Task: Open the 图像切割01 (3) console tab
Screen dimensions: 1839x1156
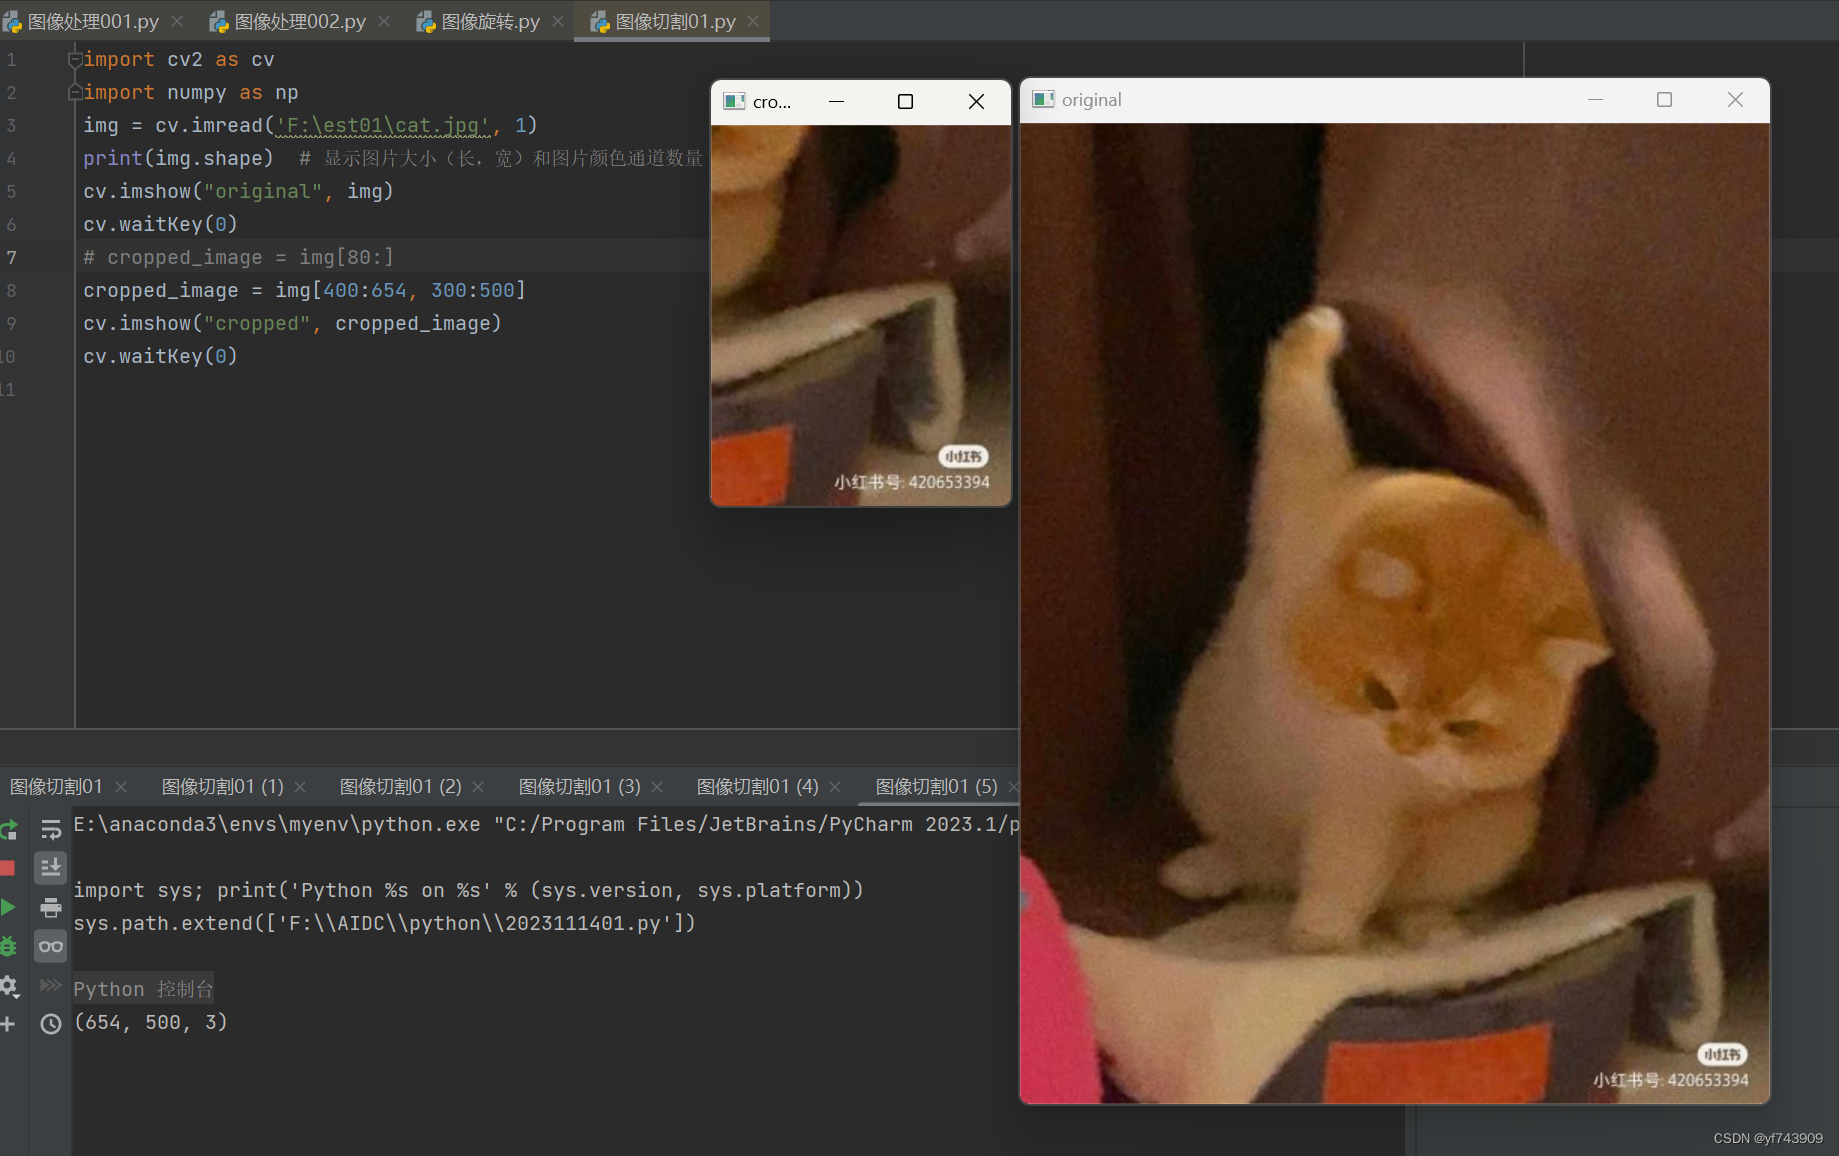Action: pos(580,787)
